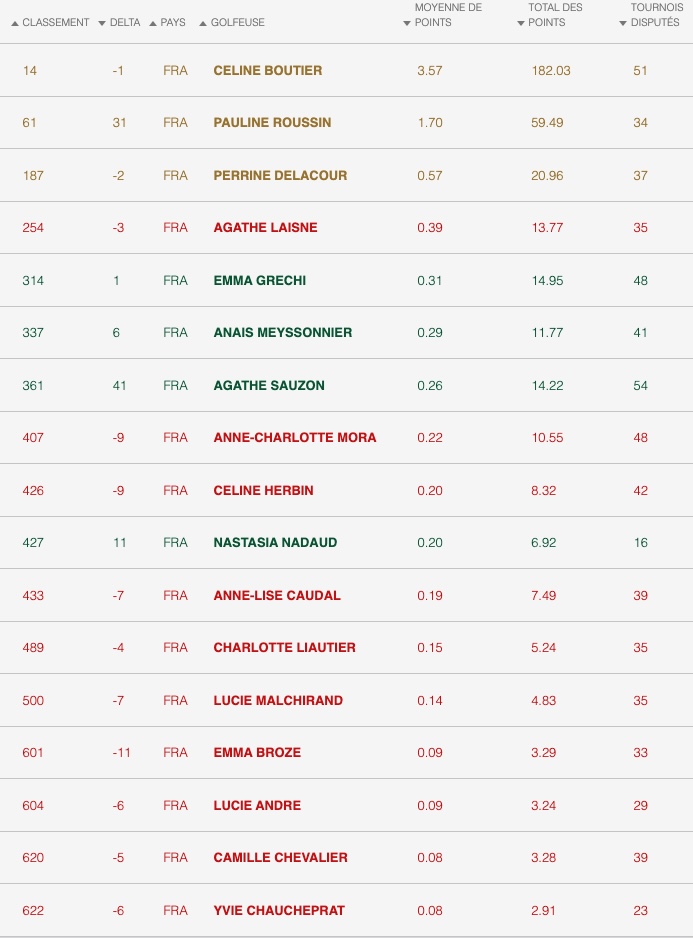The image size is (693, 938).
Task: Sort by Delta column arrow
Action: (102, 23)
